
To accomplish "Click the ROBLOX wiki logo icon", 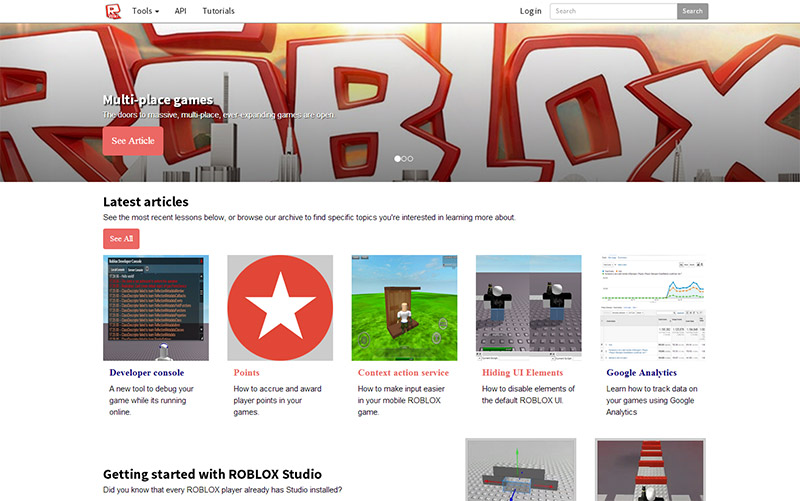I will [113, 11].
